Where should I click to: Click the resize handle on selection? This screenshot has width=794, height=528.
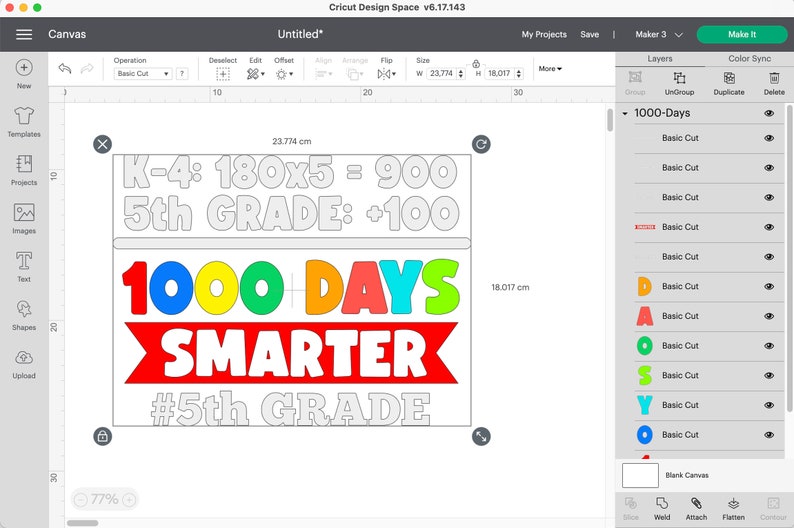point(481,436)
